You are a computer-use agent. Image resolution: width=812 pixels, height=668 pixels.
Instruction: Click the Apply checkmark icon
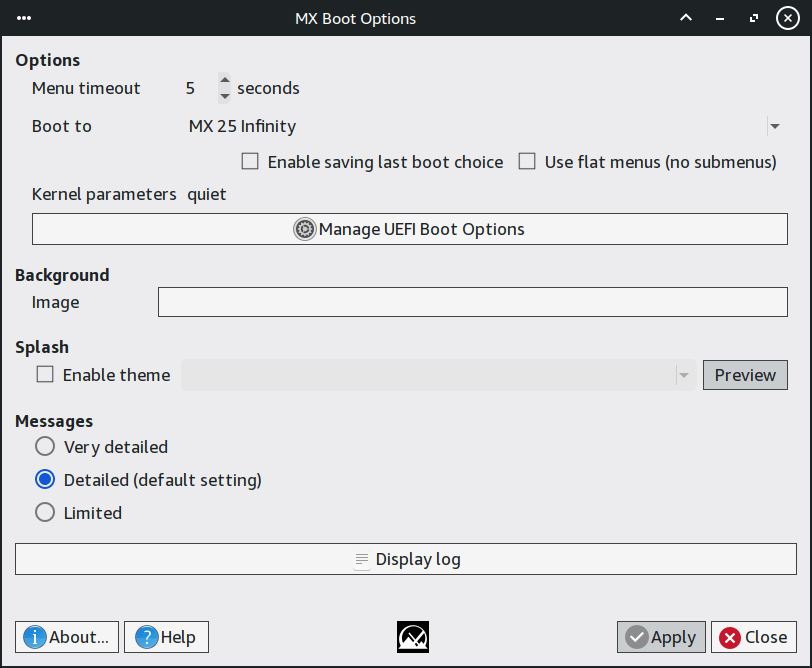[636, 637]
